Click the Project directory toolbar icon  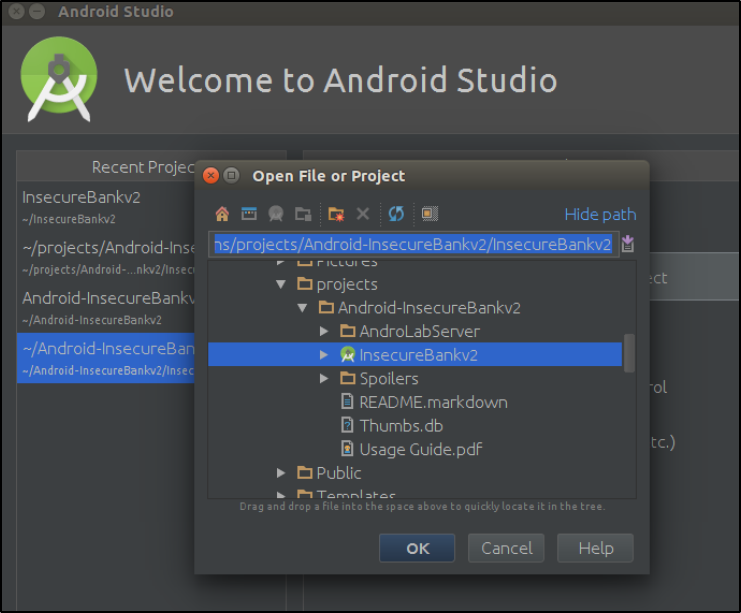click(x=276, y=214)
